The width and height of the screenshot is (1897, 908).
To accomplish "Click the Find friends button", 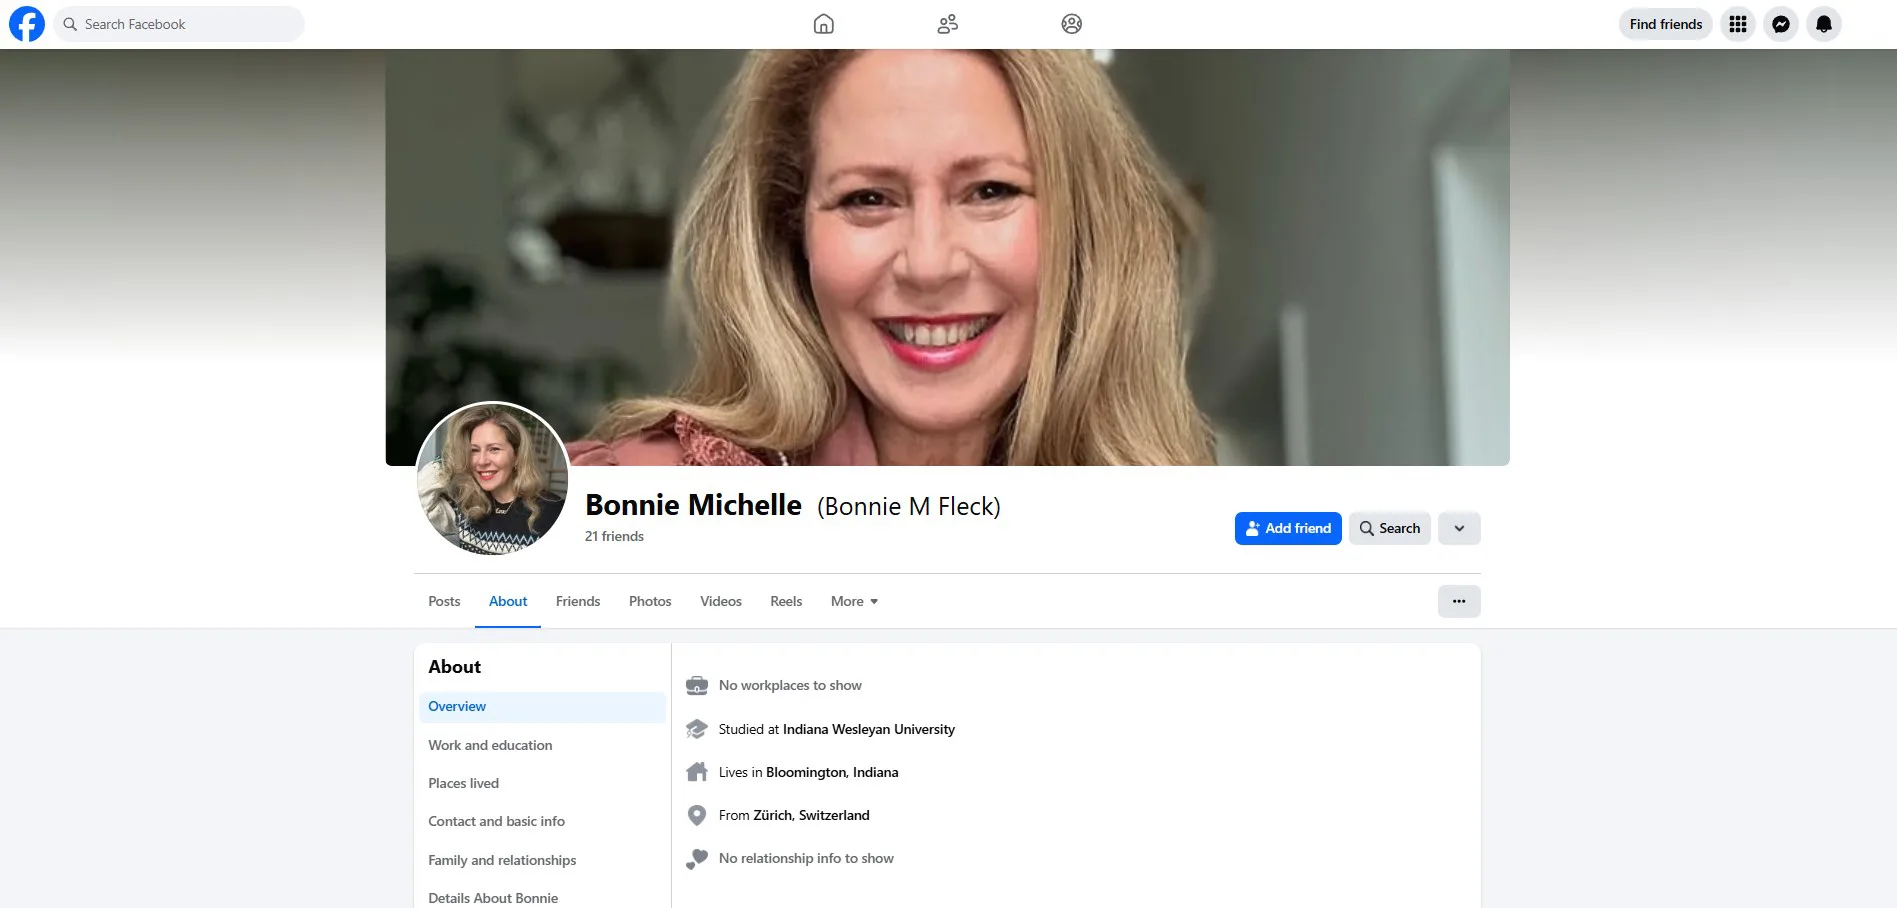I will coord(1666,24).
